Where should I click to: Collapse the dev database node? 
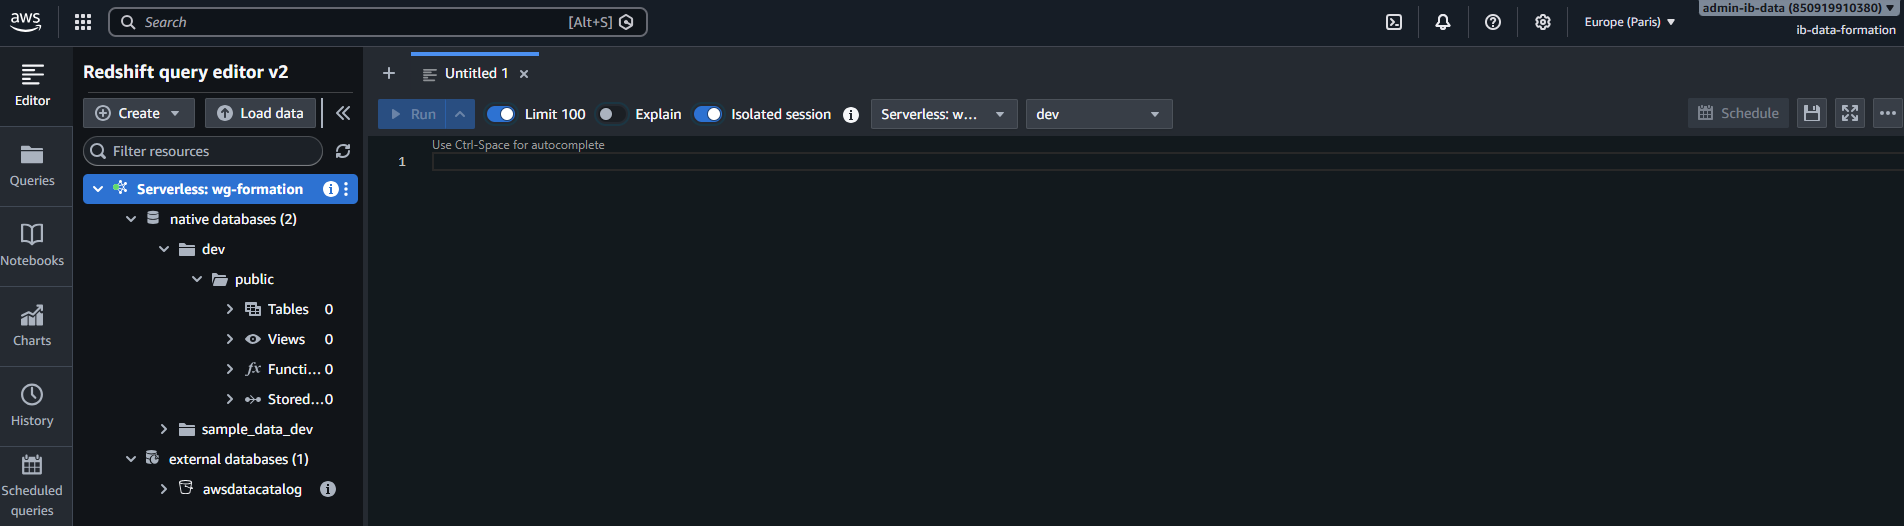[164, 249]
